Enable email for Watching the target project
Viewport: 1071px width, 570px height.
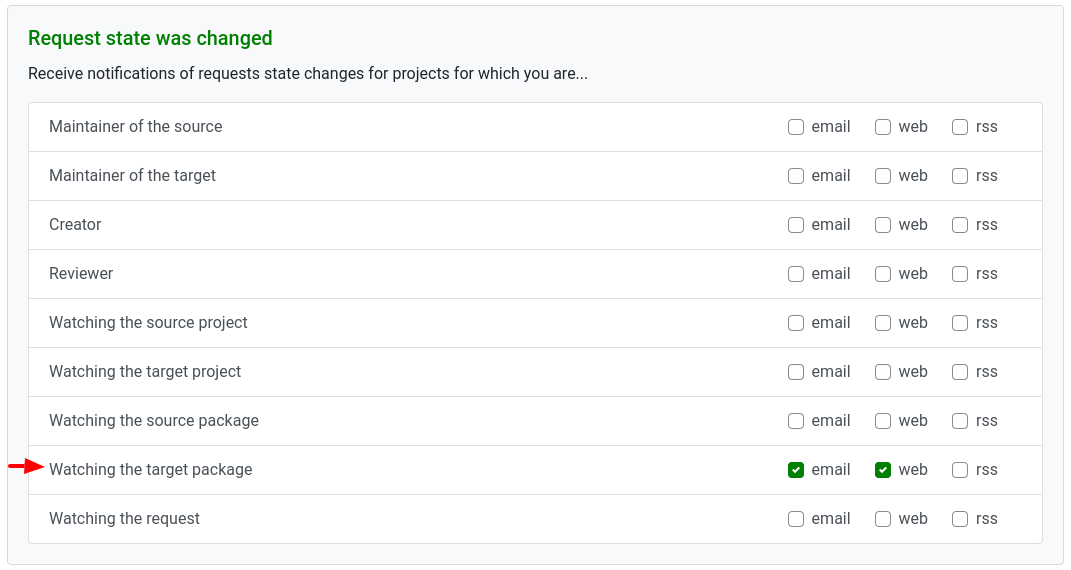[796, 372]
